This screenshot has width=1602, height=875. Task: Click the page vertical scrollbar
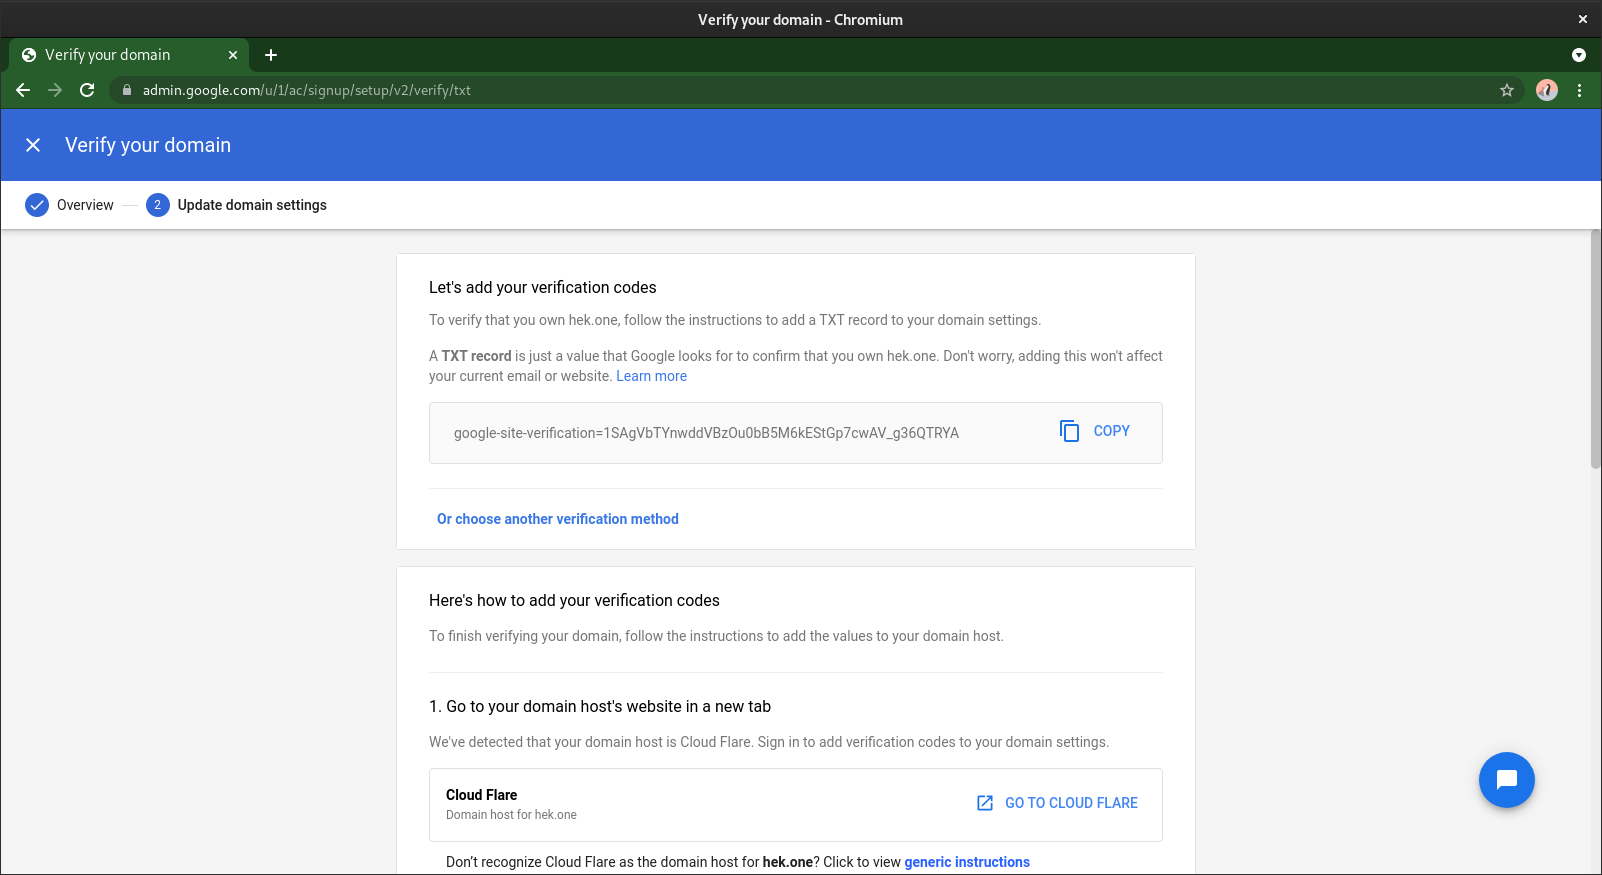pos(1595,349)
